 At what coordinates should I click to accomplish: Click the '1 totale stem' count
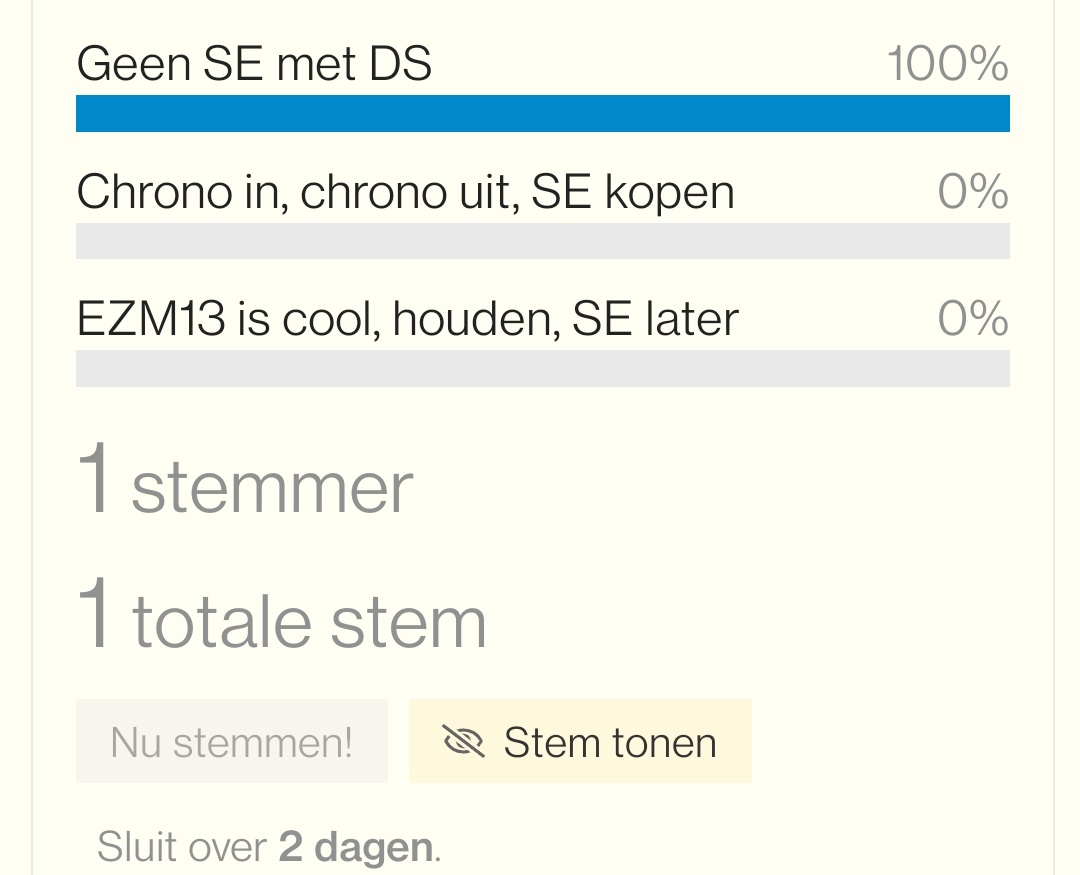click(281, 615)
